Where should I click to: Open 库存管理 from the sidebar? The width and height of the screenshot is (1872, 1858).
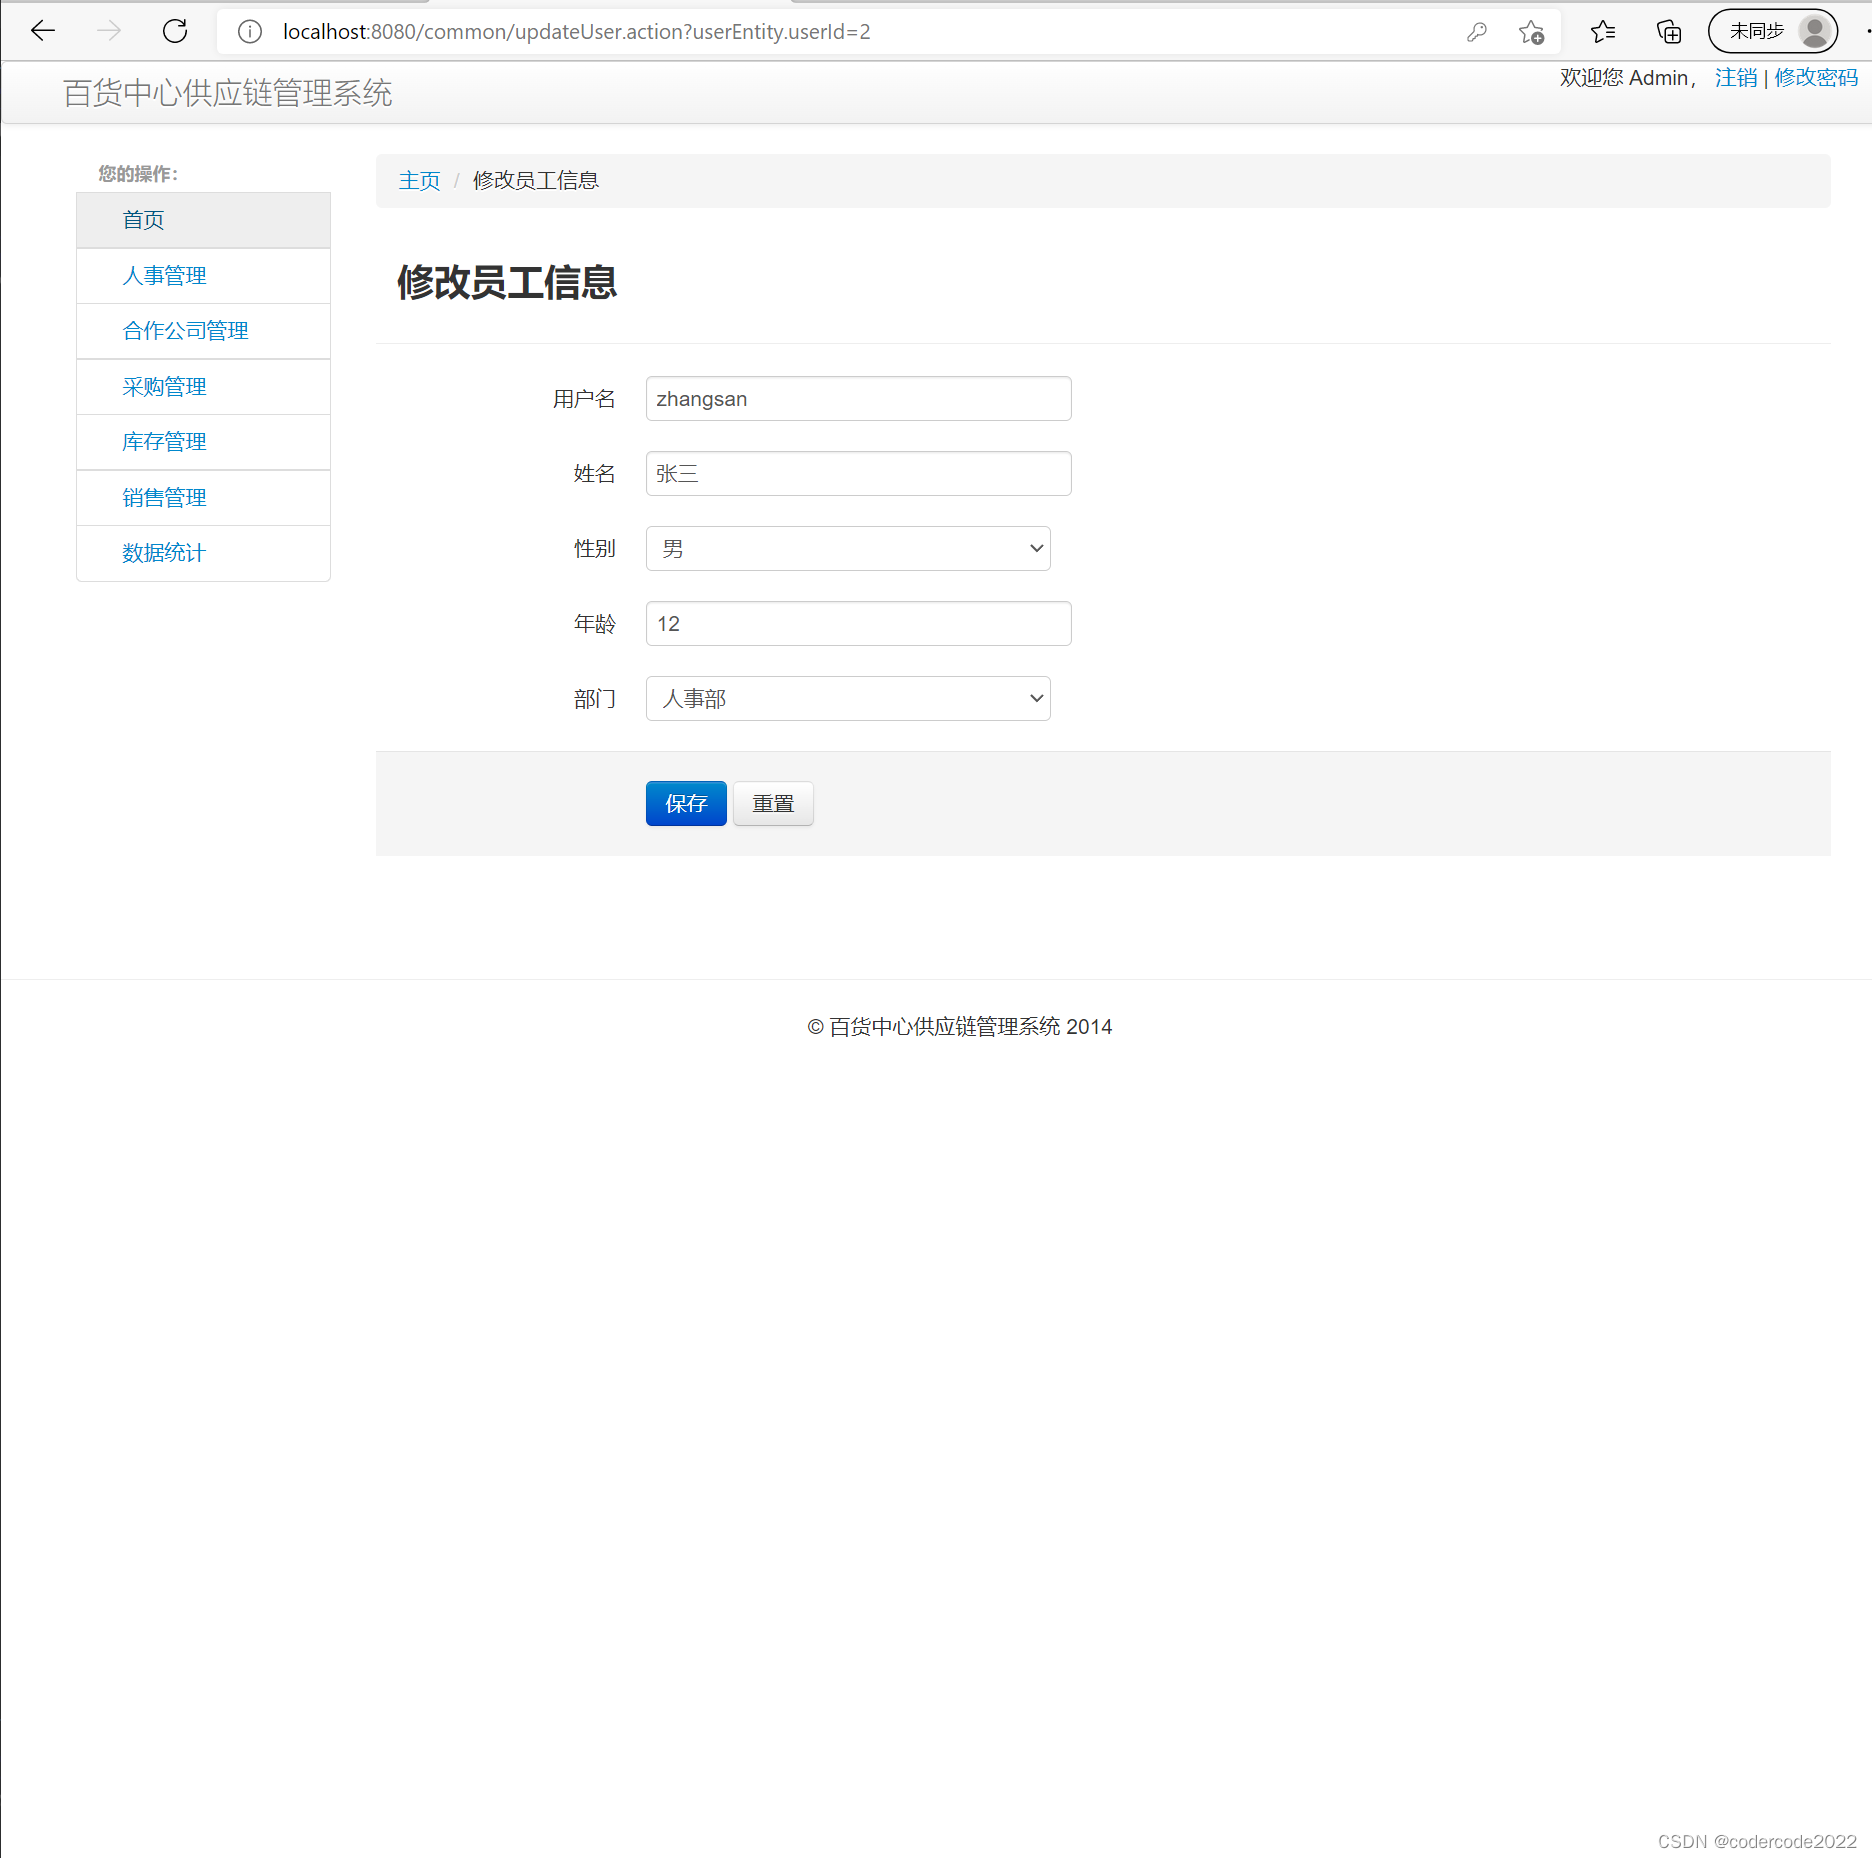[164, 442]
